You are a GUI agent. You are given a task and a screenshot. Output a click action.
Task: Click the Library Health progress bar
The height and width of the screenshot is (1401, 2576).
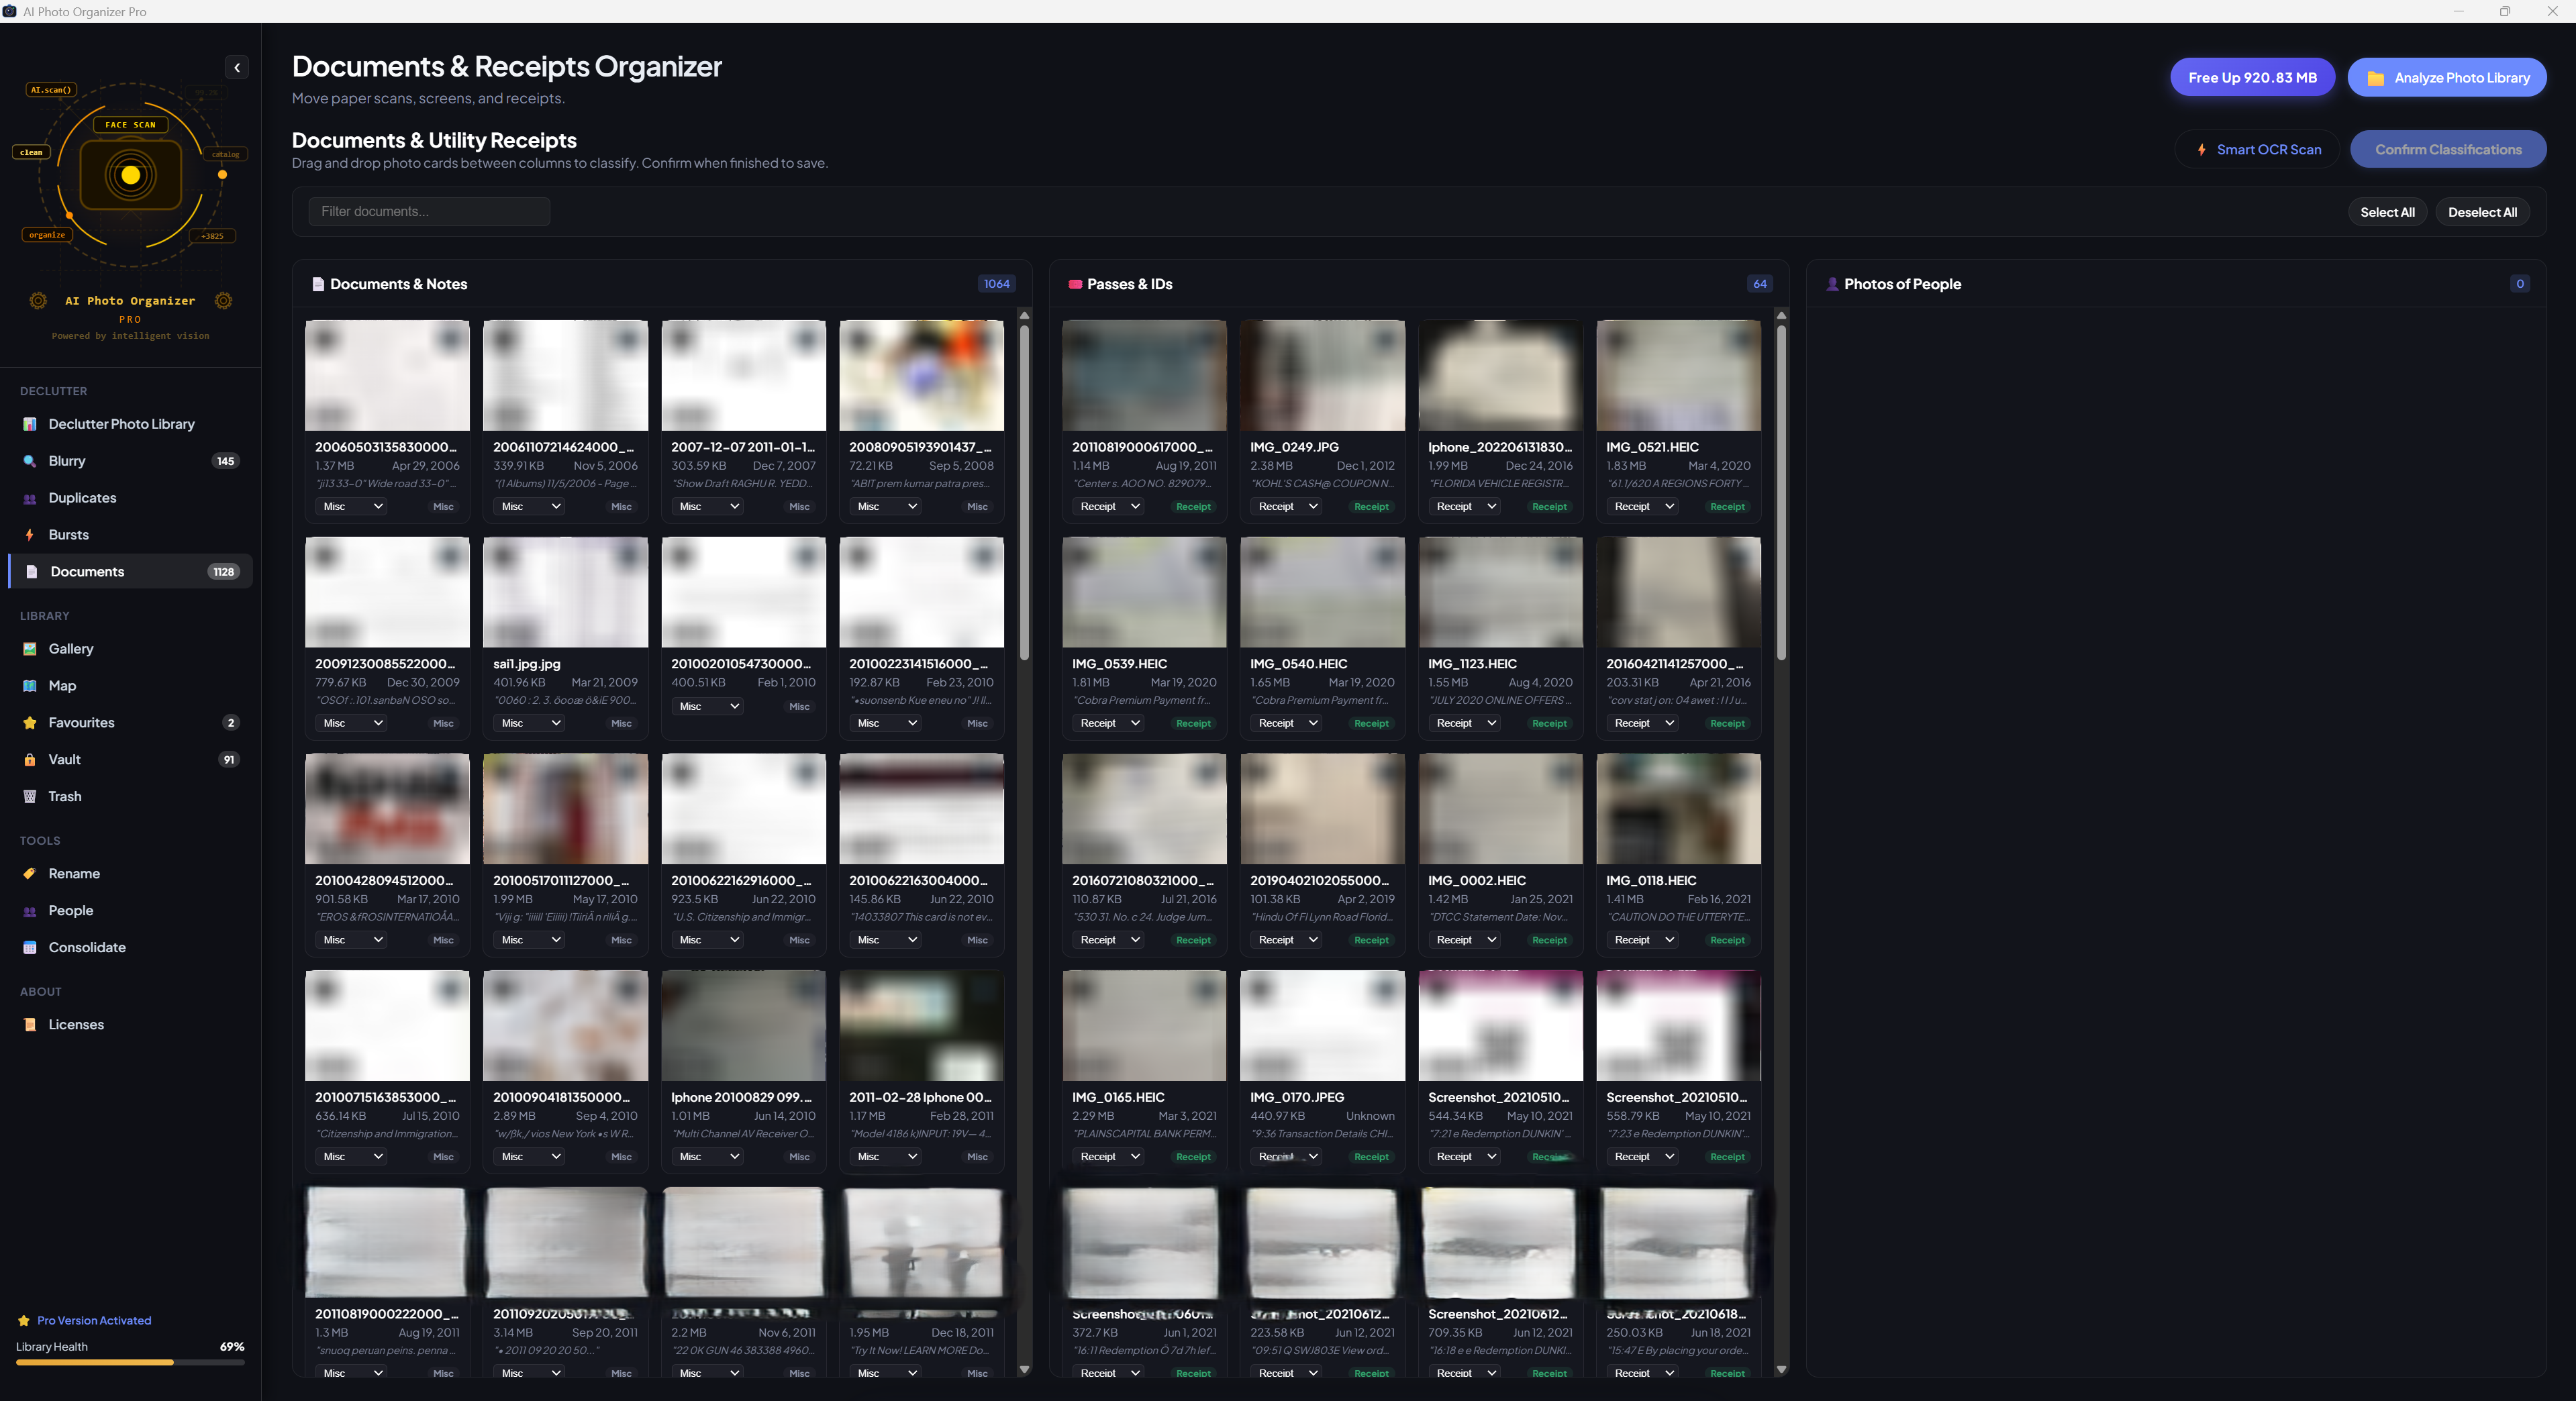(x=130, y=1363)
